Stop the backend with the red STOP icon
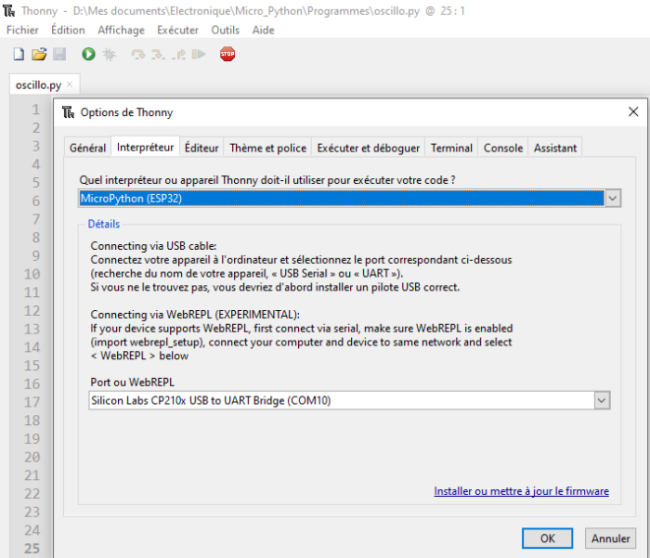 click(228, 54)
